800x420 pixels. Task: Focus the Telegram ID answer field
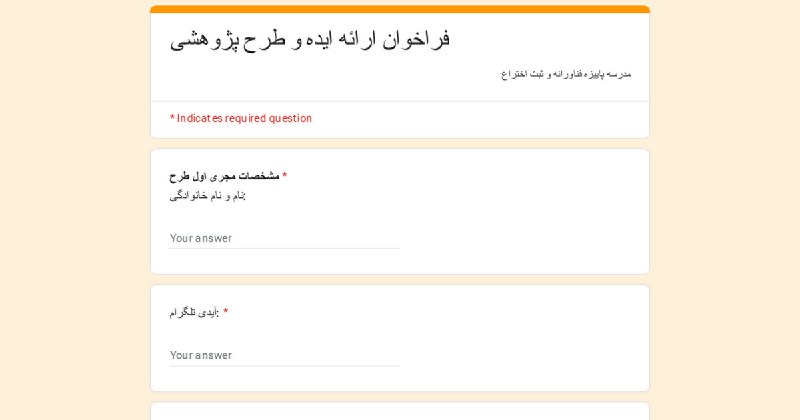click(285, 355)
